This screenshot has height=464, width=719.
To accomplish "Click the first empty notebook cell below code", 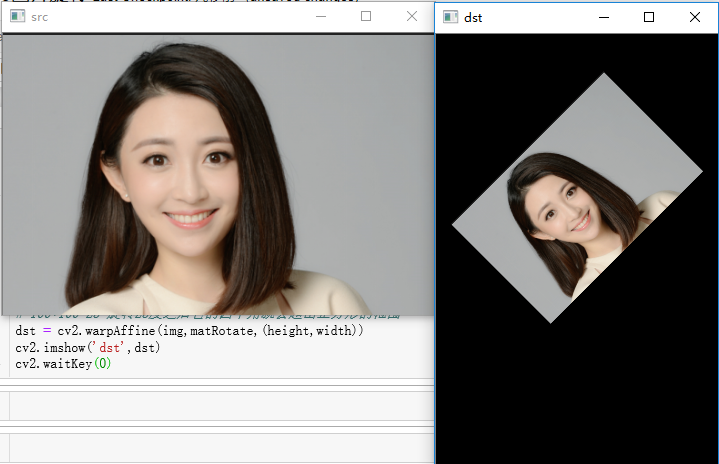I will 221,406.
